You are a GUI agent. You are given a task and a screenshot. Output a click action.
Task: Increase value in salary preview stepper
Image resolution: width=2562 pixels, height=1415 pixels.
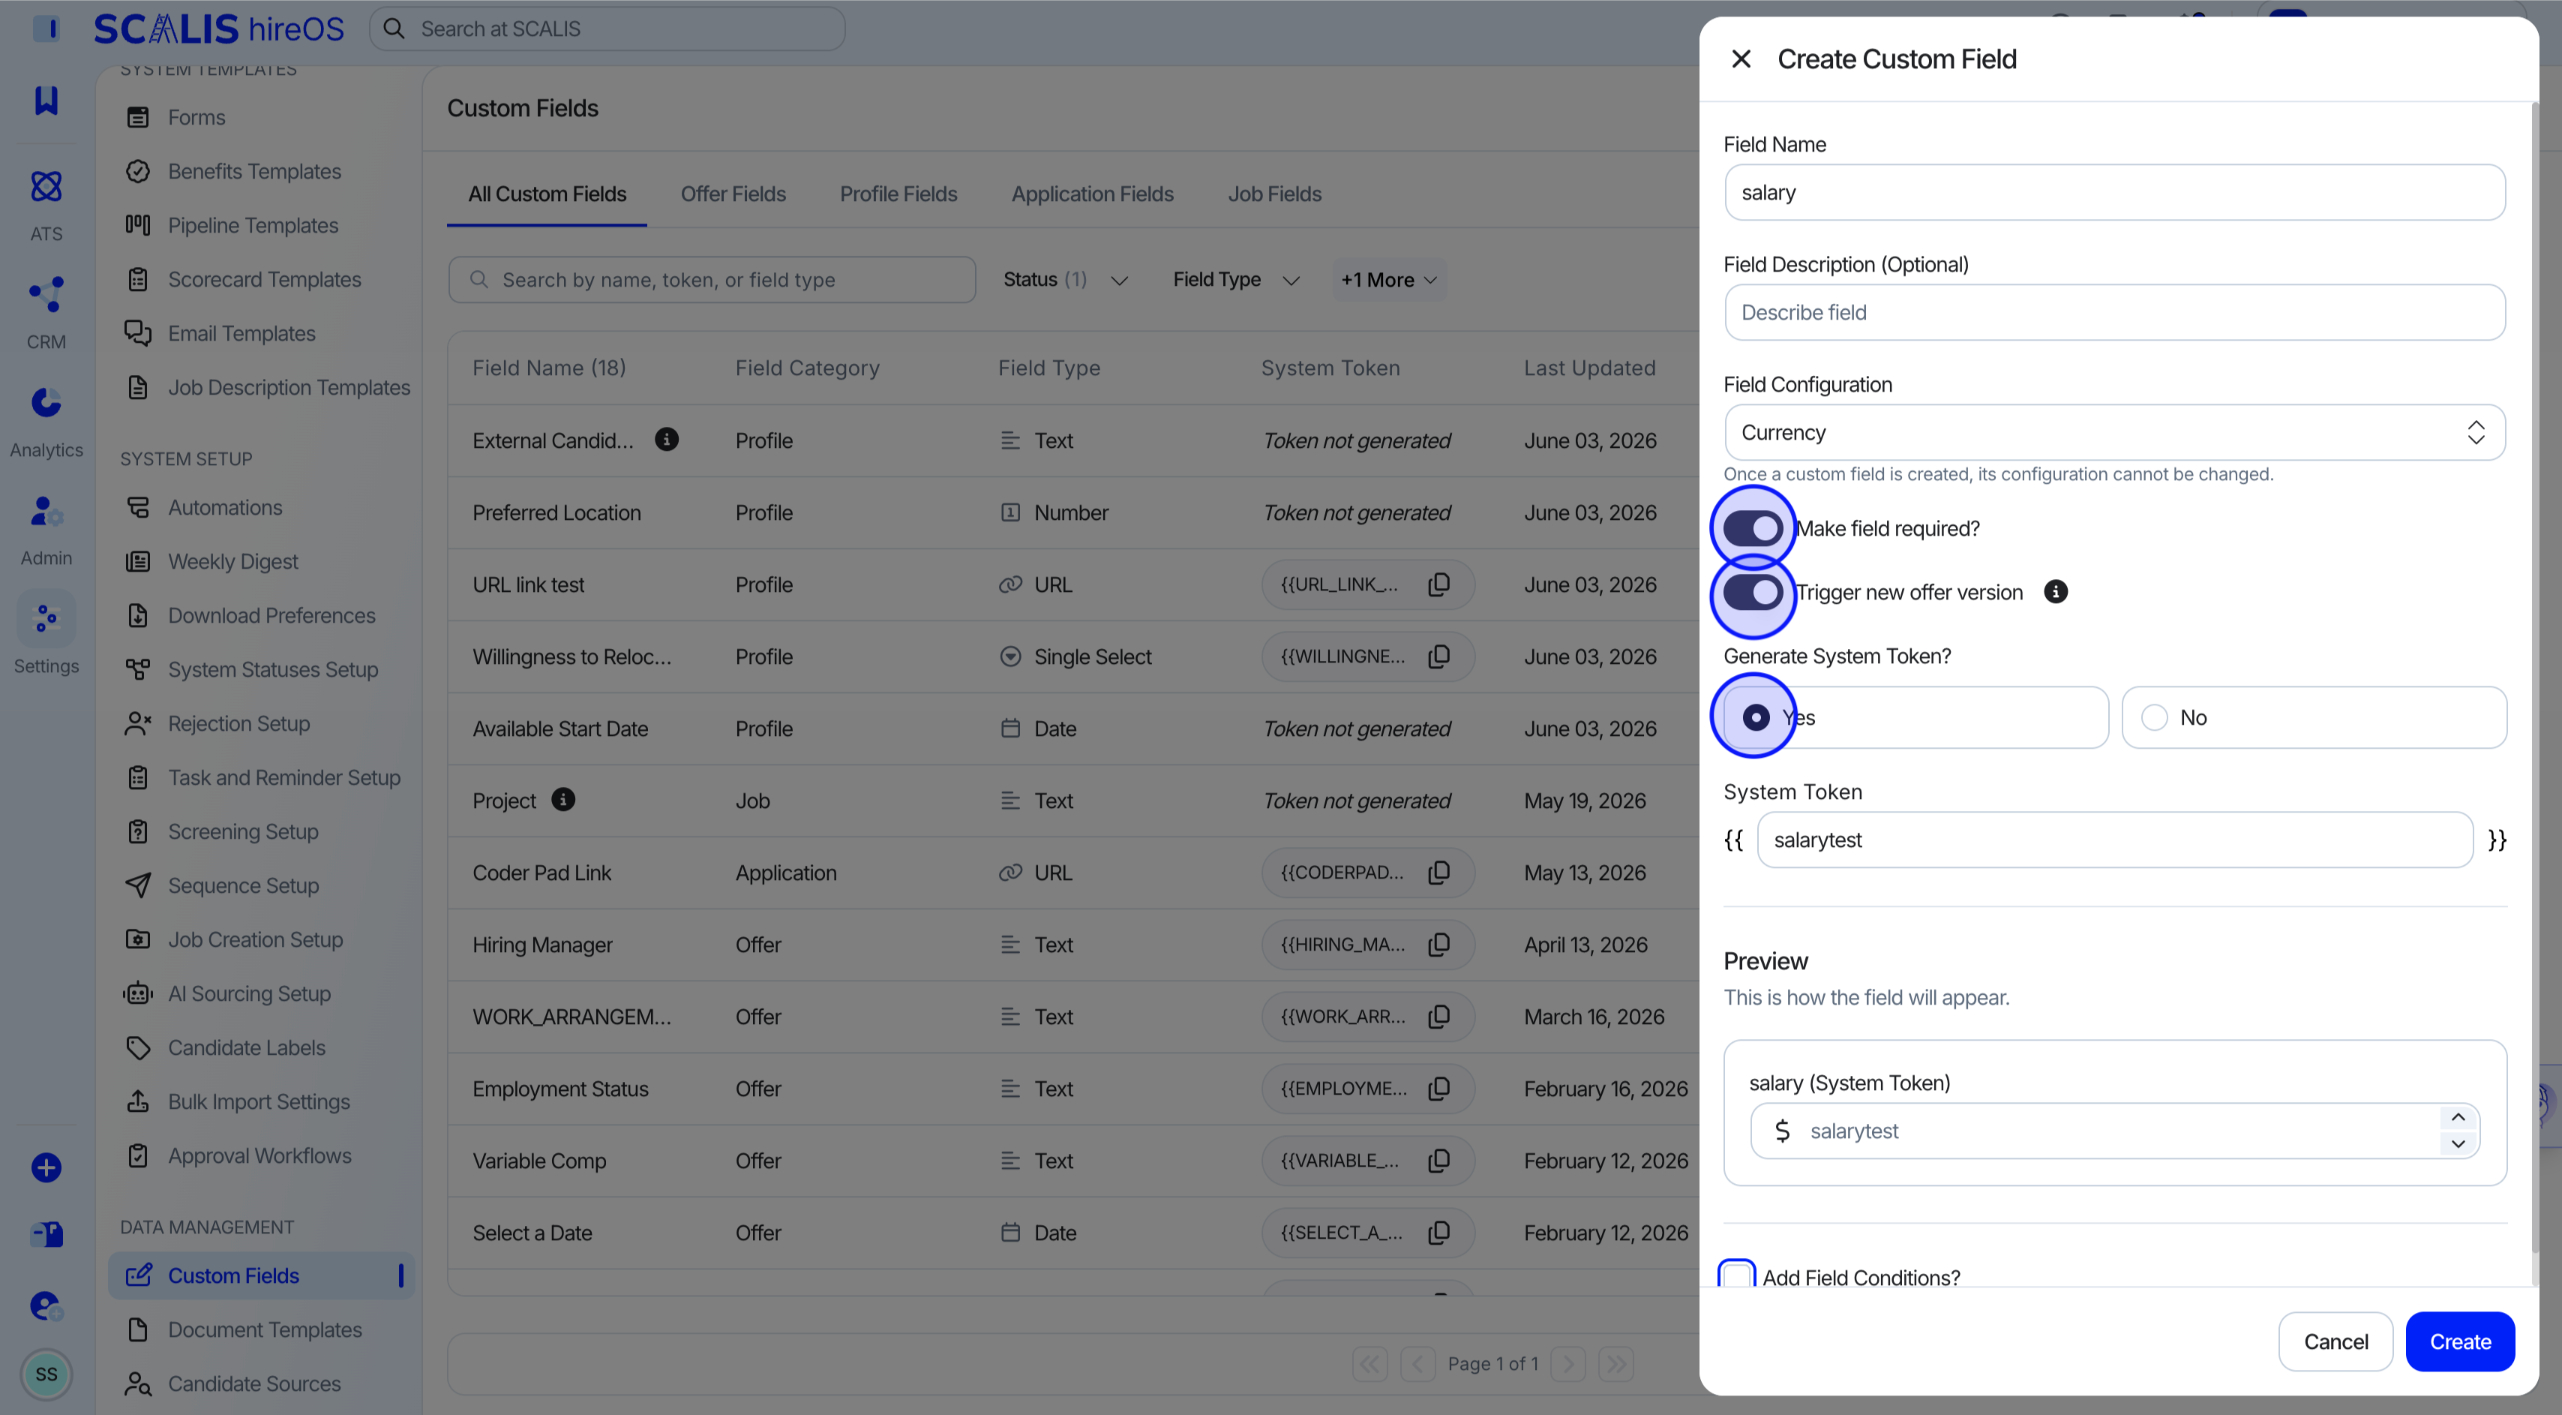2458,1117
